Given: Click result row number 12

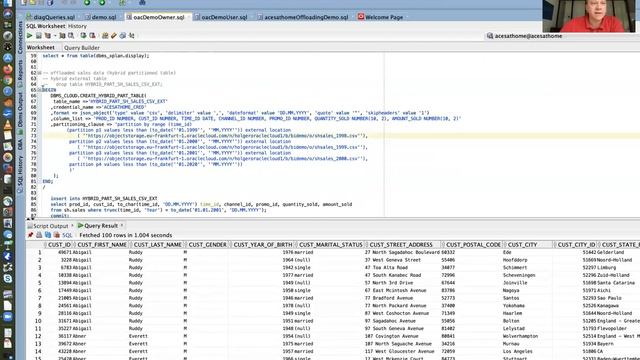Looking at the screenshot, I should [x=38, y=336].
